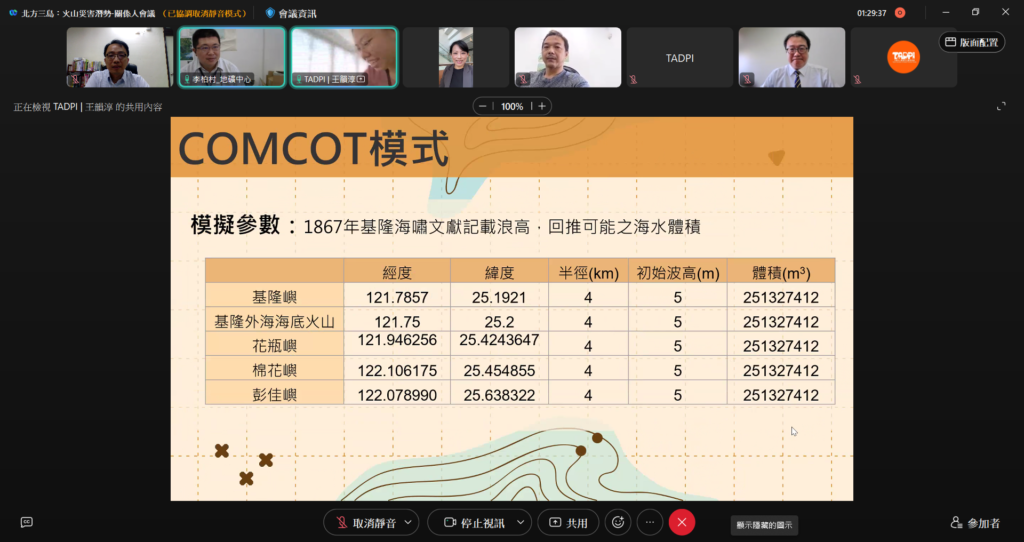Leave the meeting with the red X
1024x542 pixels.
pyautogui.click(x=682, y=522)
